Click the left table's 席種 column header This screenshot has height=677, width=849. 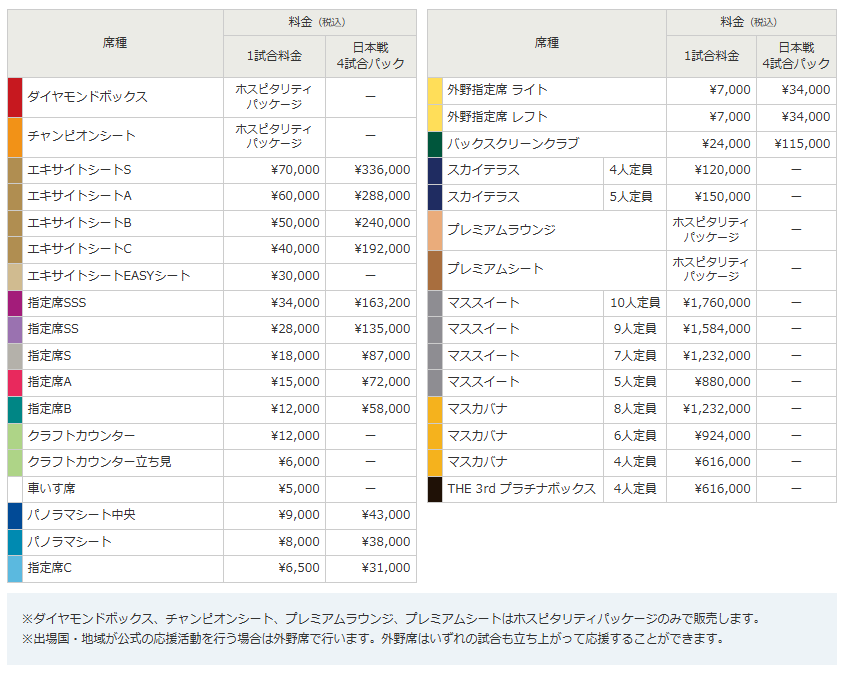pos(115,43)
